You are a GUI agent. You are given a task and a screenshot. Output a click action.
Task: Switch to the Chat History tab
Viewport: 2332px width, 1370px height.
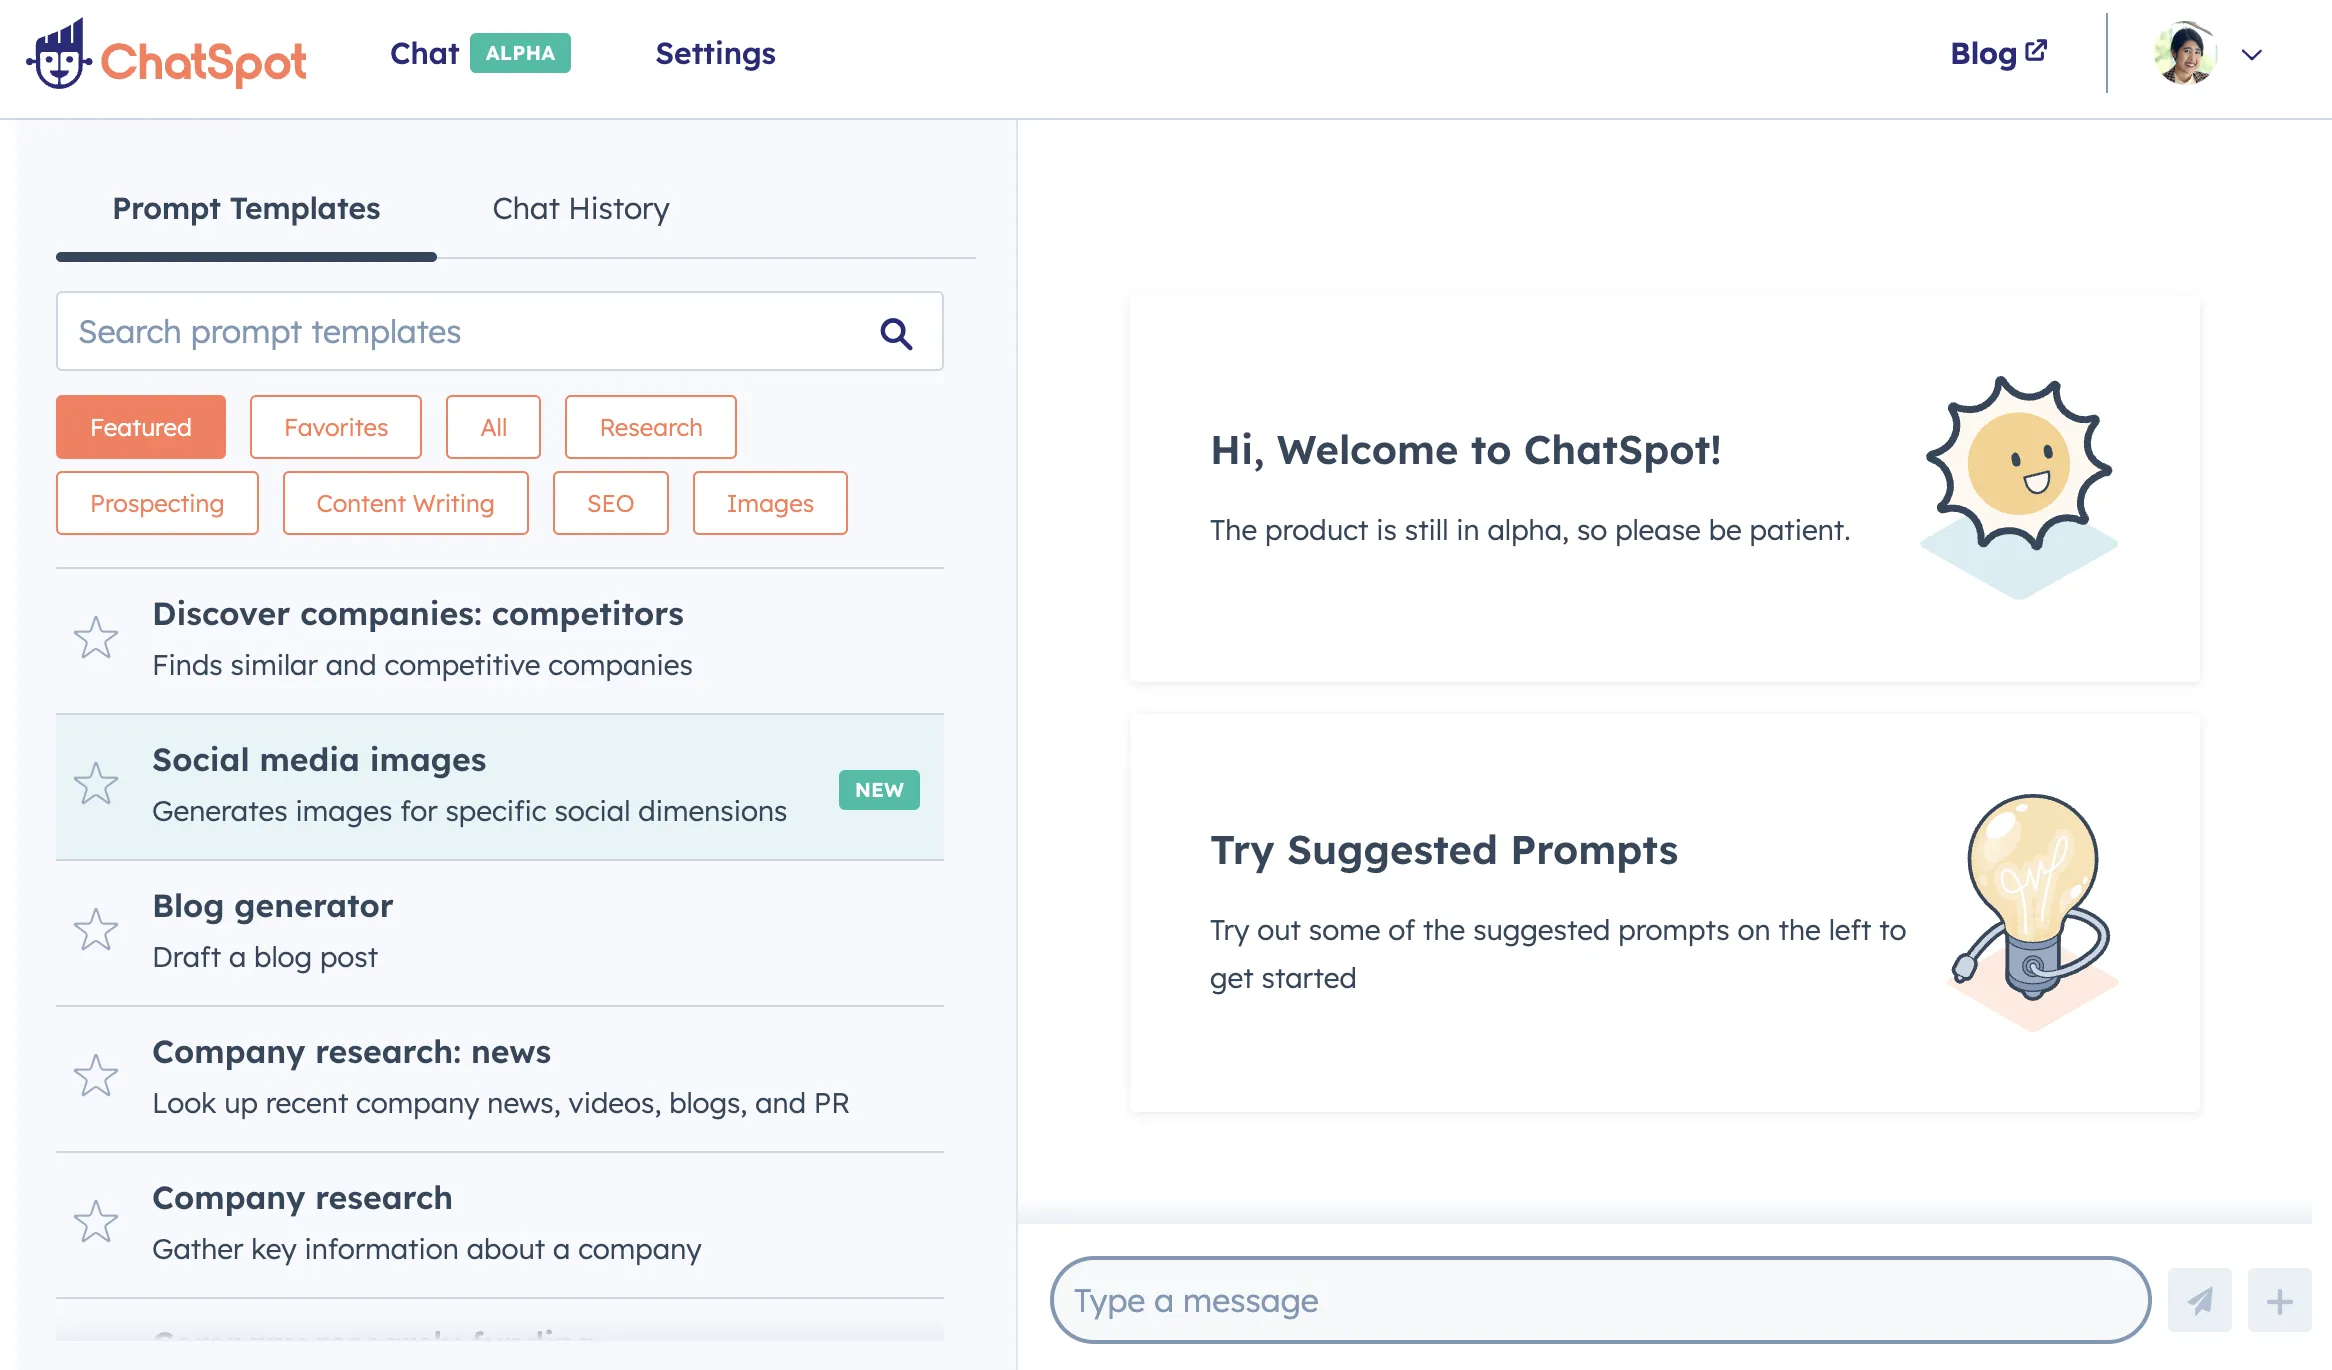click(580, 208)
